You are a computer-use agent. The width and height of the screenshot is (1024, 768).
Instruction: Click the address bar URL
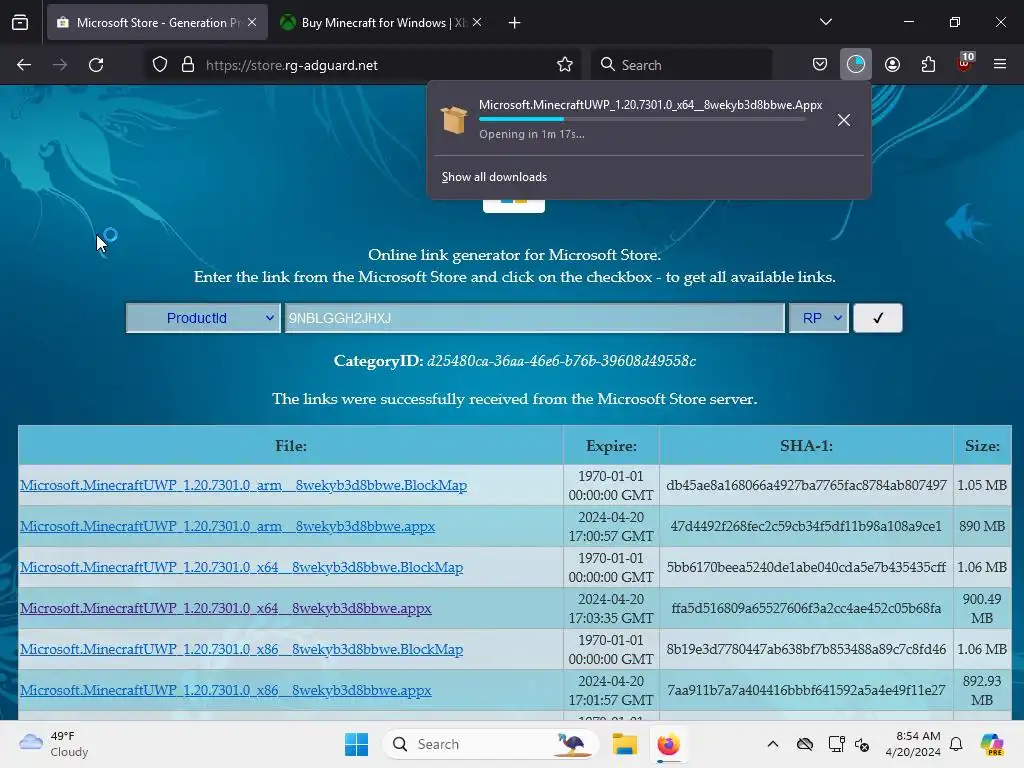coord(292,65)
